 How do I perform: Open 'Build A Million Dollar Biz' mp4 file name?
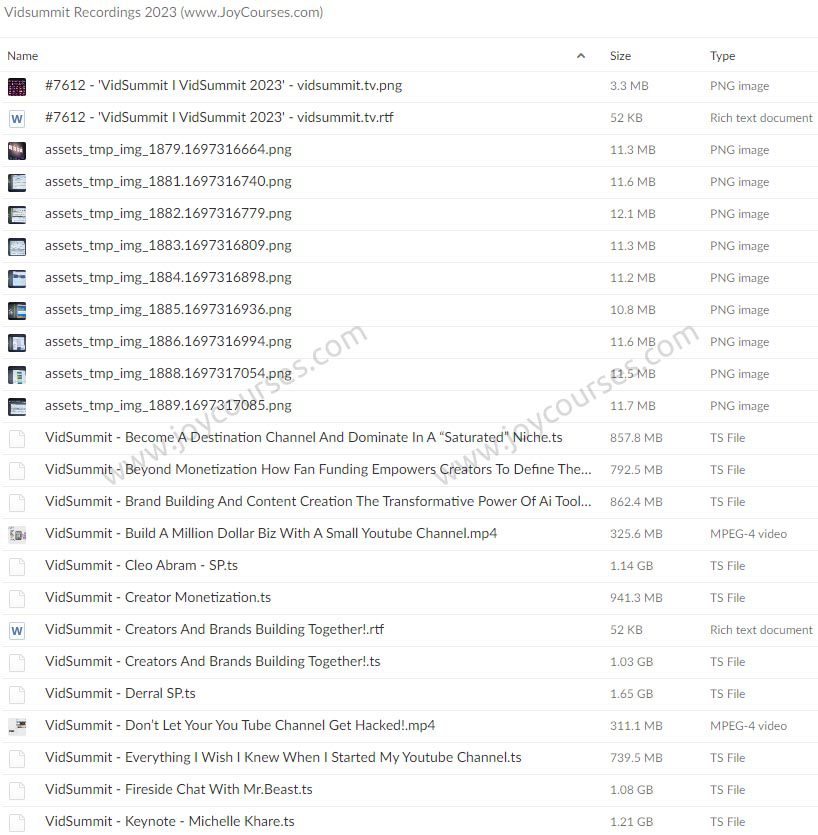pyautogui.click(x=271, y=533)
